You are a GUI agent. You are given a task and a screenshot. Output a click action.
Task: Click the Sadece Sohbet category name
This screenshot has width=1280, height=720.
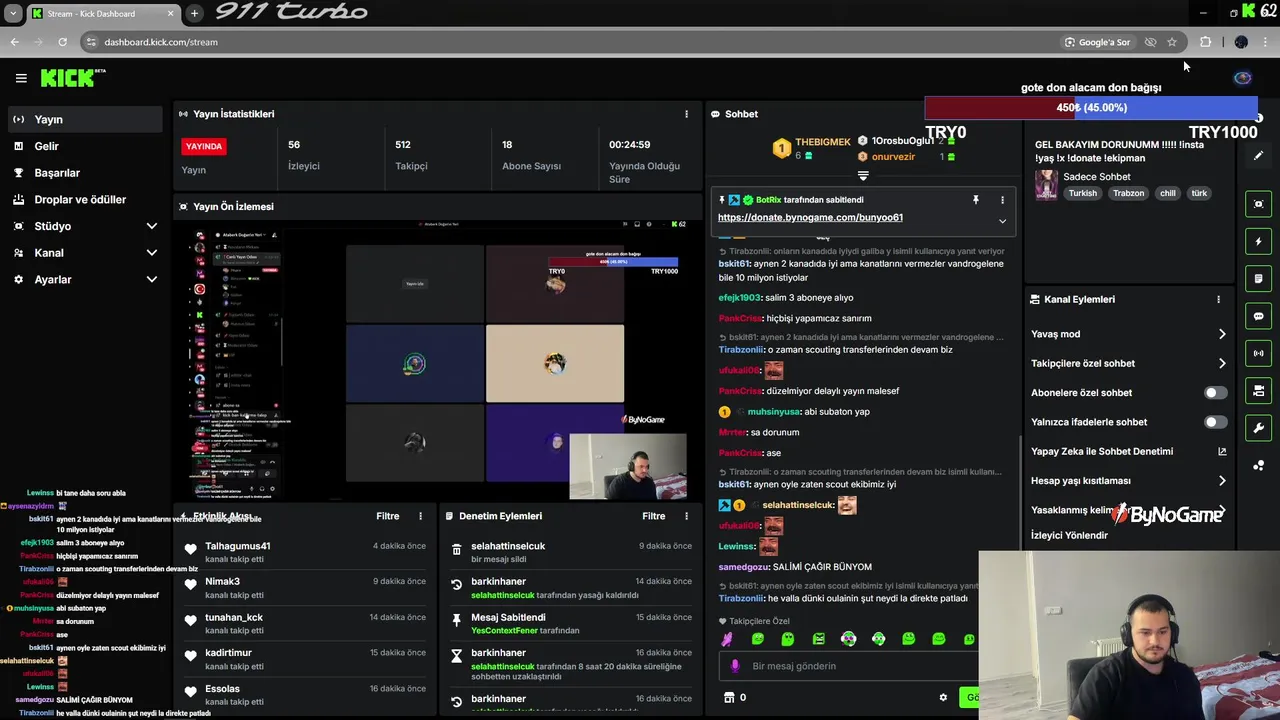(x=1096, y=177)
